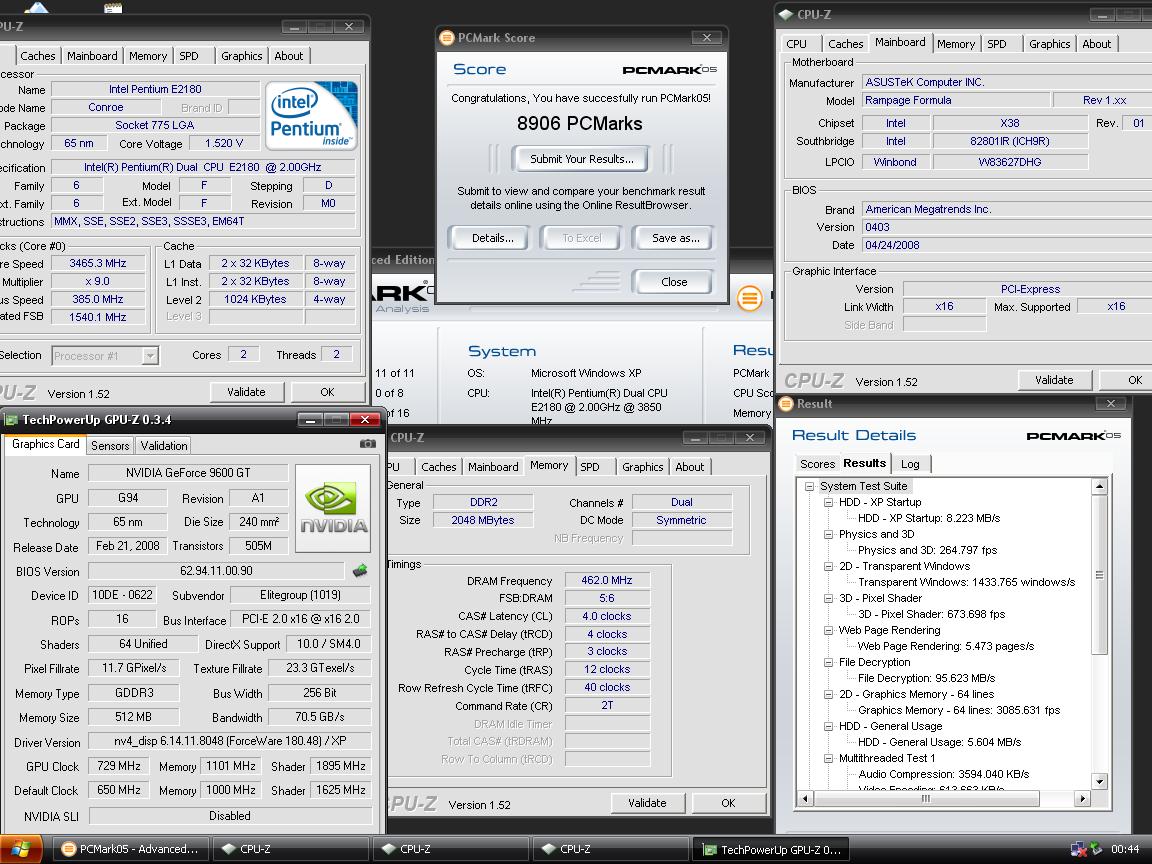
Task: Click the Core Voltage 1.520 V value
Action: pos(224,144)
